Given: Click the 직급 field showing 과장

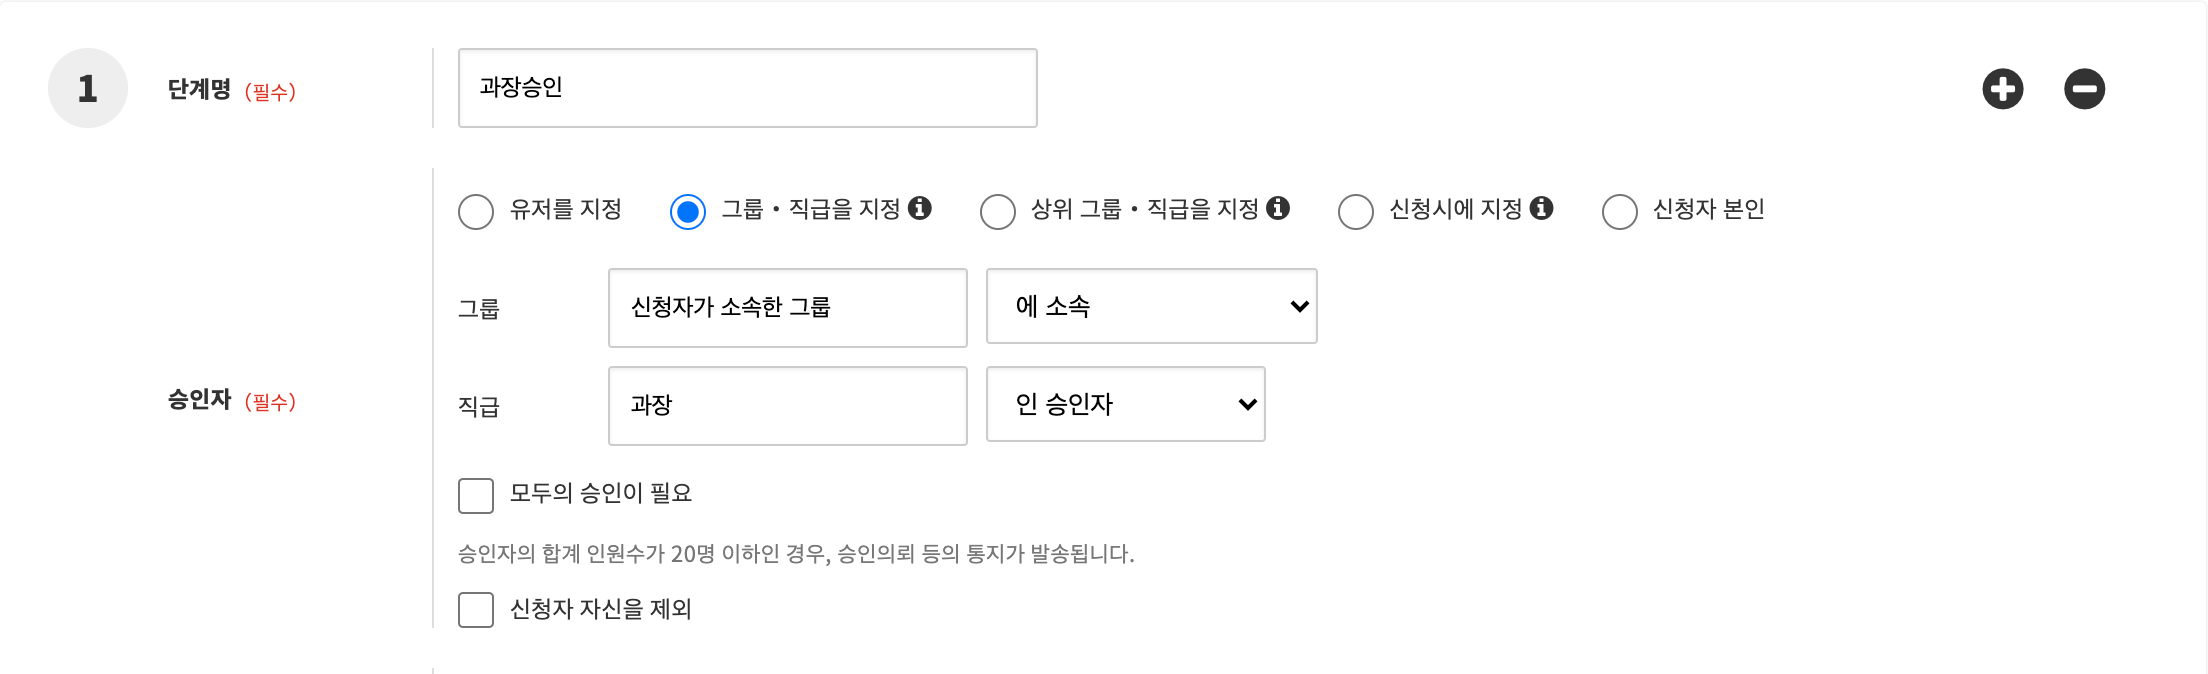Looking at the screenshot, I should [787, 406].
